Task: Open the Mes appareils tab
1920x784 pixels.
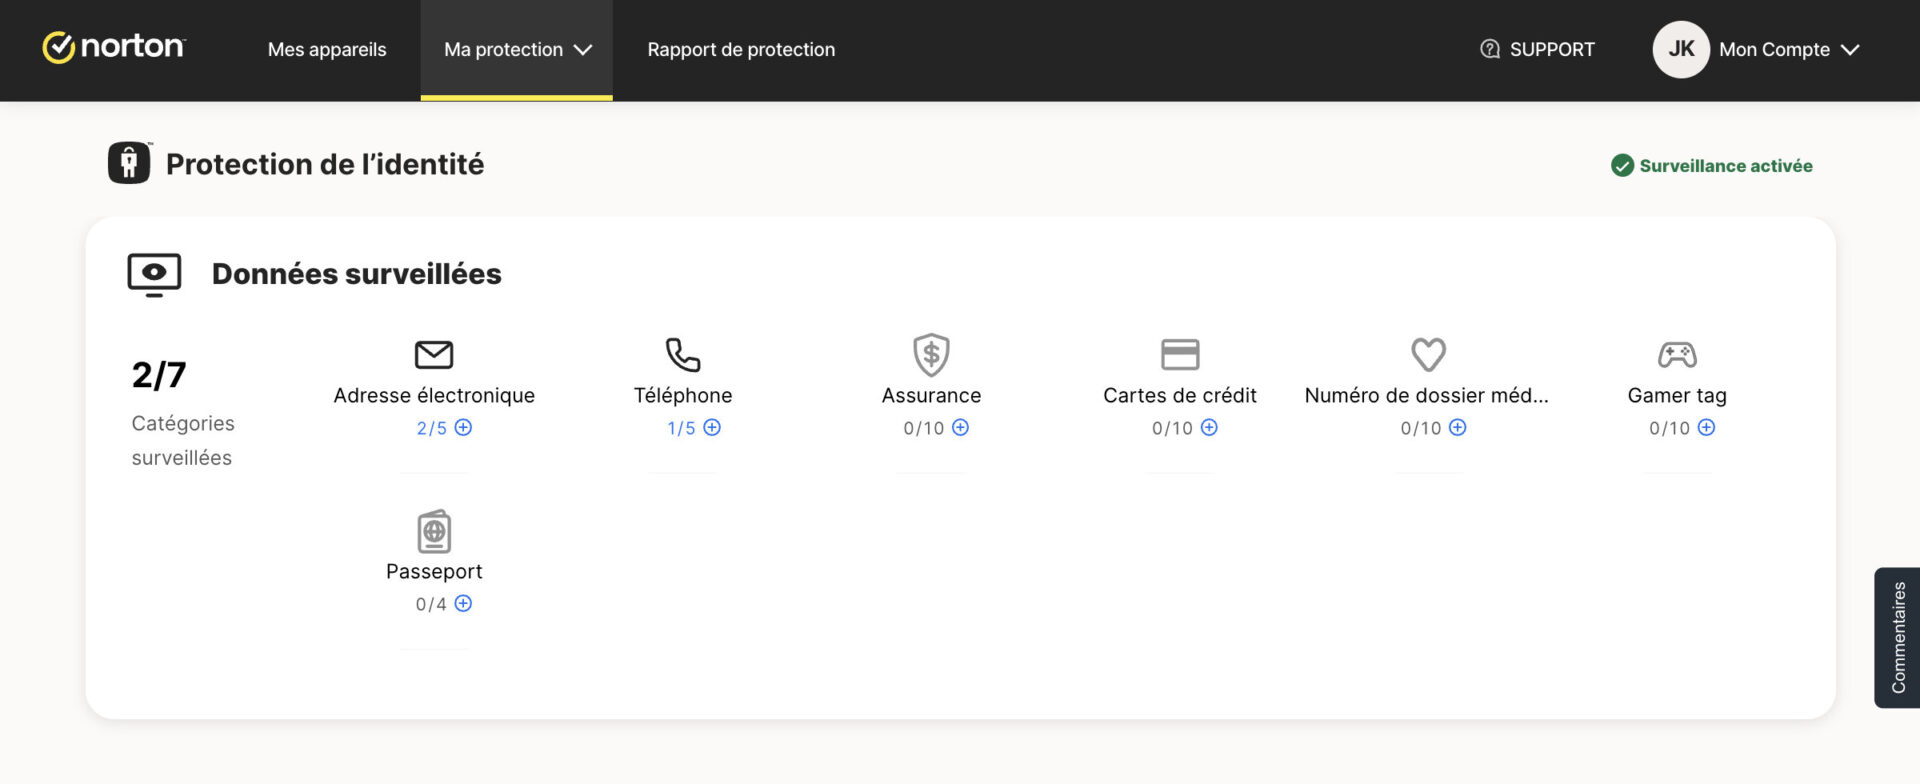Action: click(327, 49)
